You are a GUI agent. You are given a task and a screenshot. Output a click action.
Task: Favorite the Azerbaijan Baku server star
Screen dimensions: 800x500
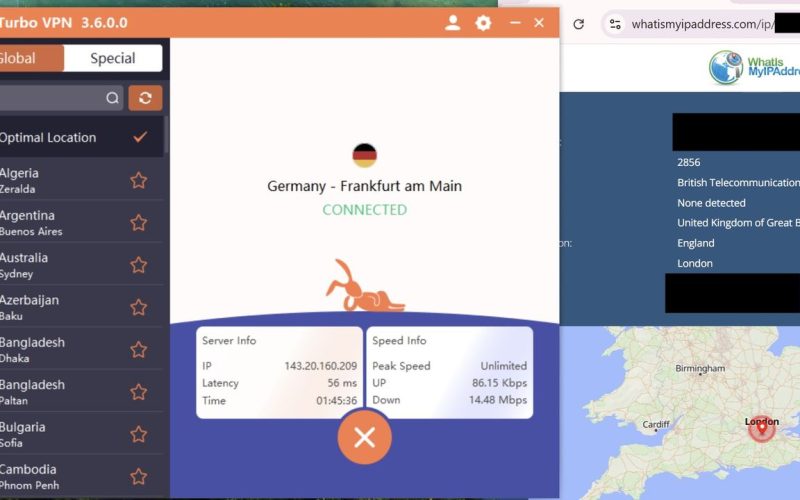139,308
